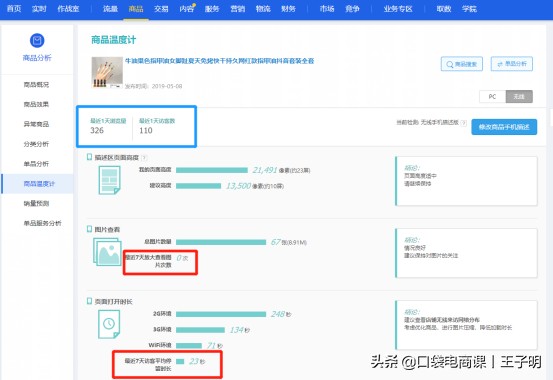The width and height of the screenshot is (553, 380).
Task: Click the 修改商品手机描述 button
Action: click(x=504, y=127)
